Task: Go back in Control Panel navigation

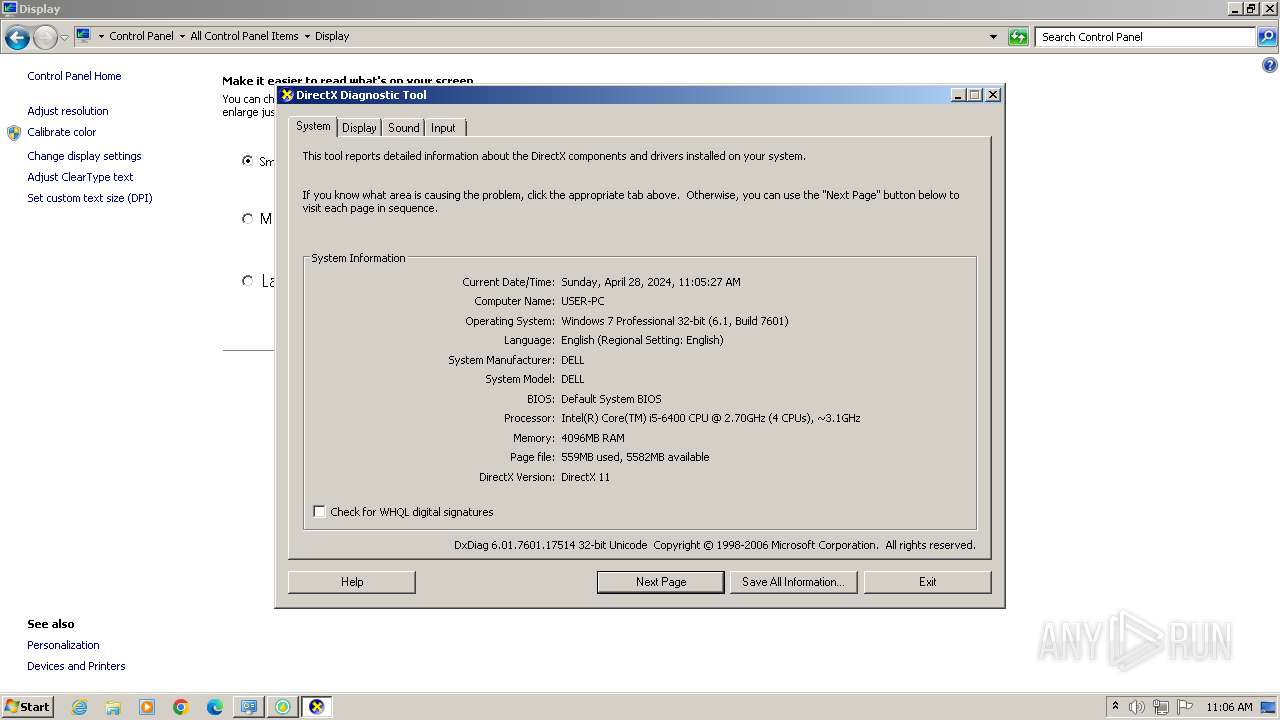Action: pos(17,38)
